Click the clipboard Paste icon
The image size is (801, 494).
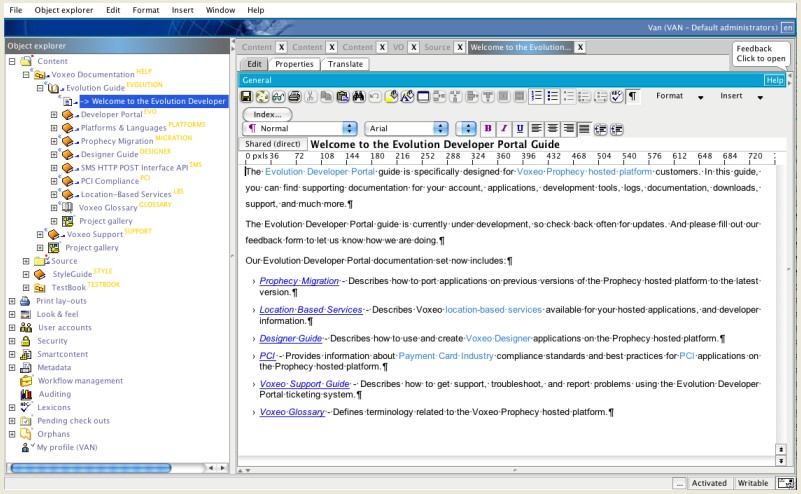point(343,97)
